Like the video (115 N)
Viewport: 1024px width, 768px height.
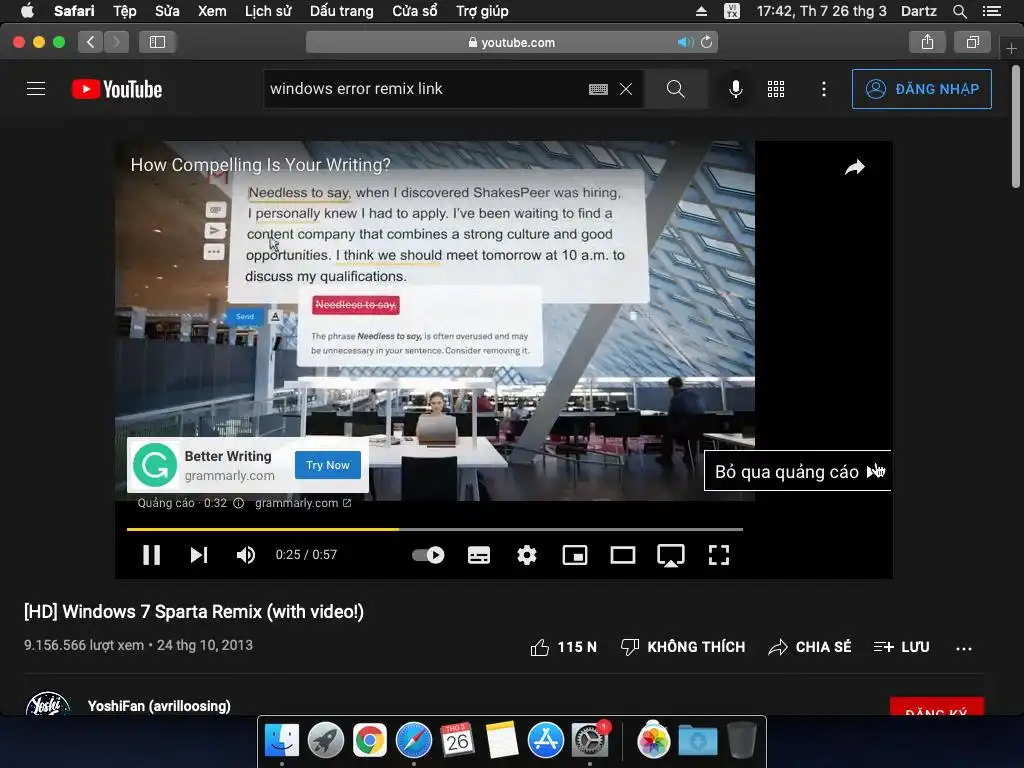[563, 647]
